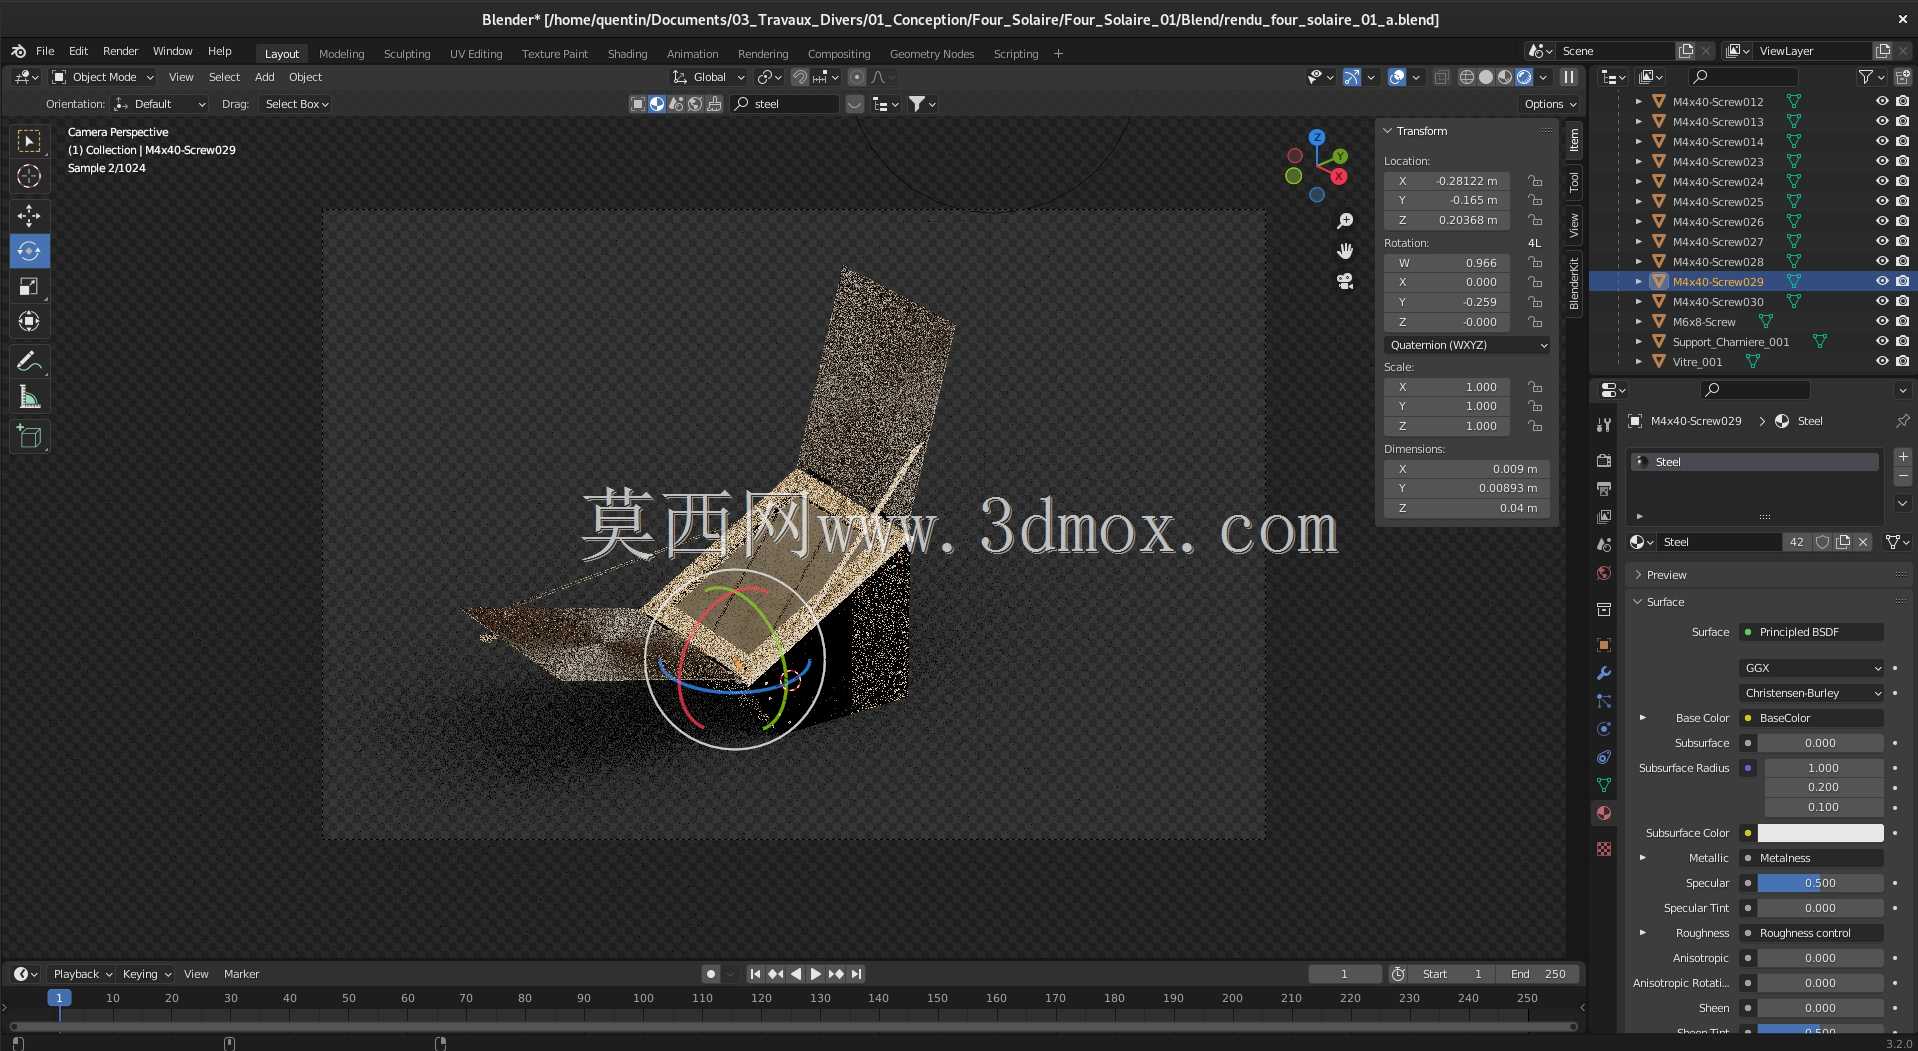The image size is (1918, 1051).
Task: Open the Options popover
Action: (1549, 104)
